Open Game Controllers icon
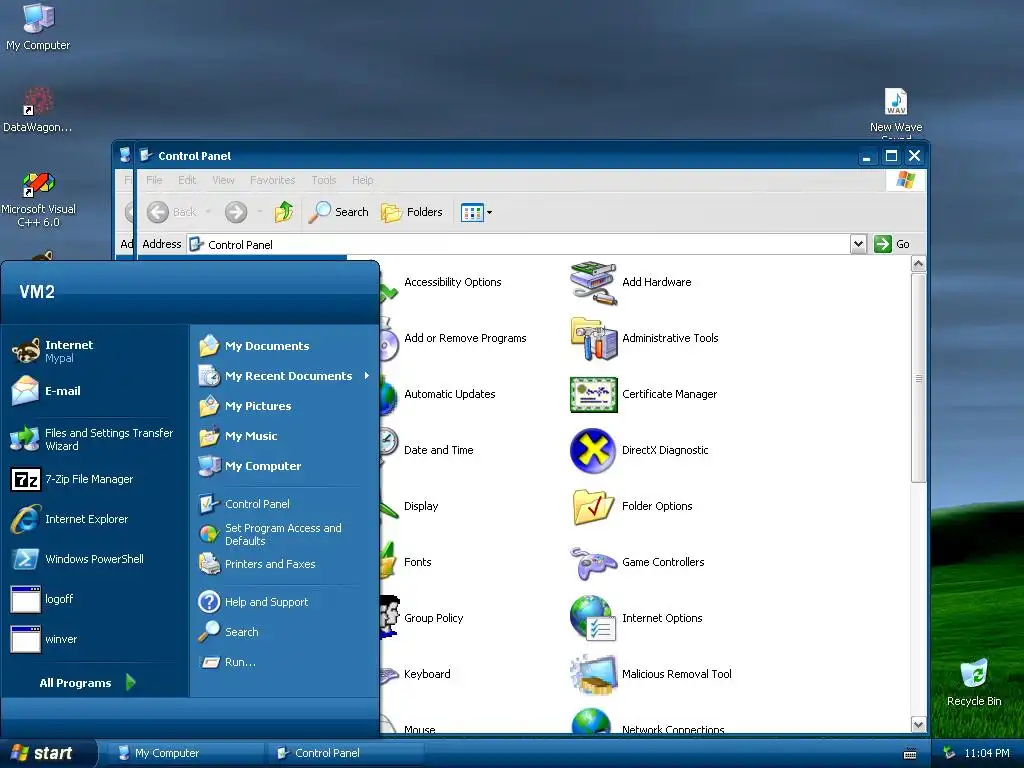 (x=593, y=563)
